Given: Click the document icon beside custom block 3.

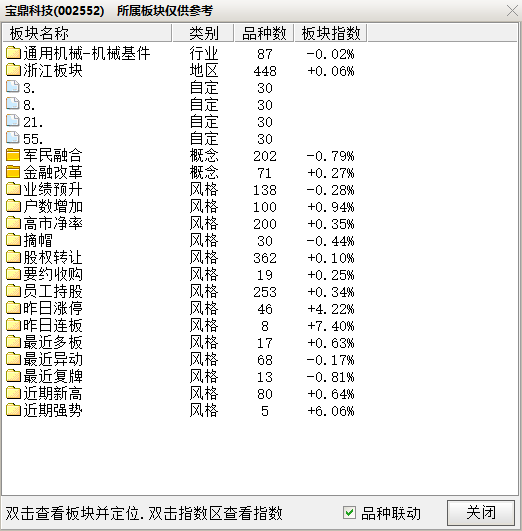Looking at the screenshot, I should coord(13,87).
